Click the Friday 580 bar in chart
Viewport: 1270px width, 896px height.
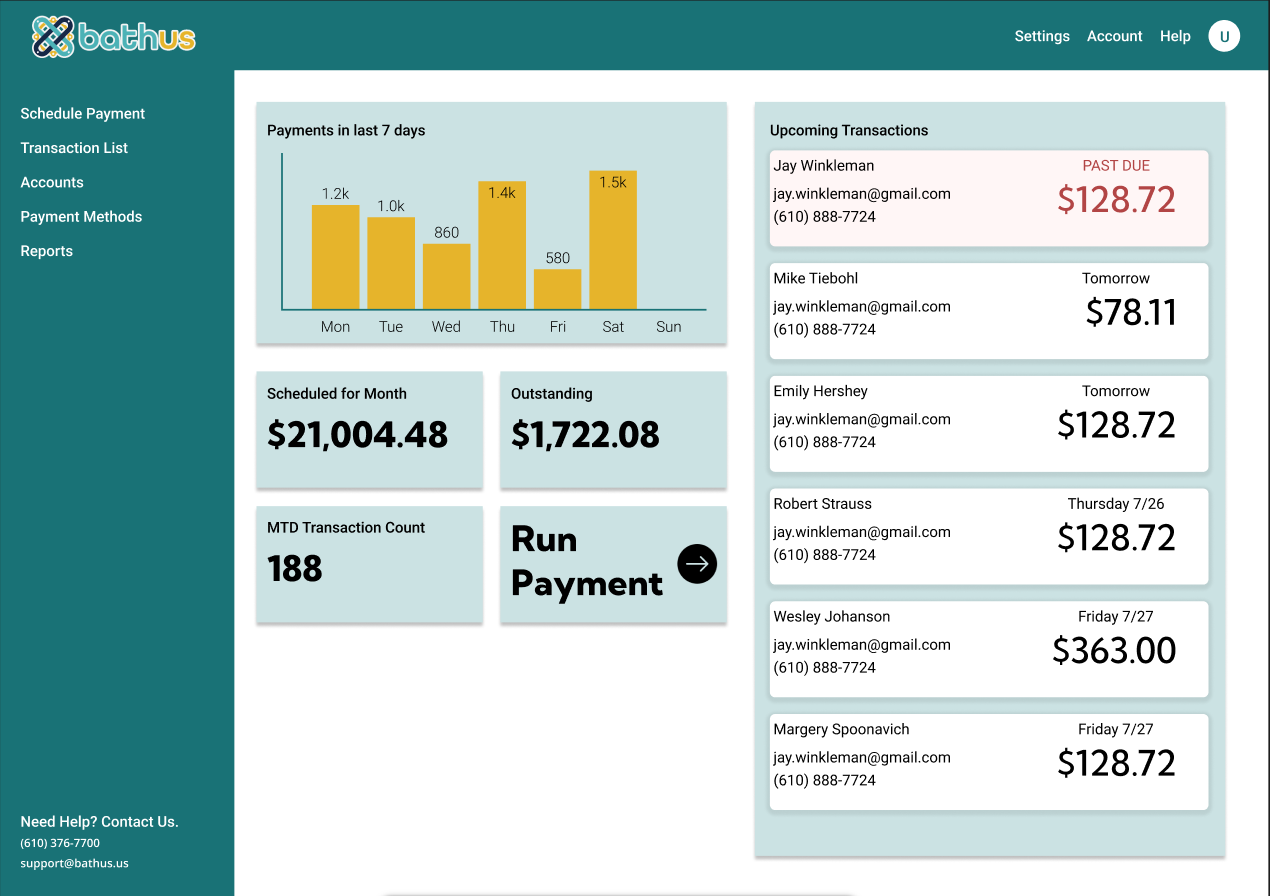(x=557, y=289)
